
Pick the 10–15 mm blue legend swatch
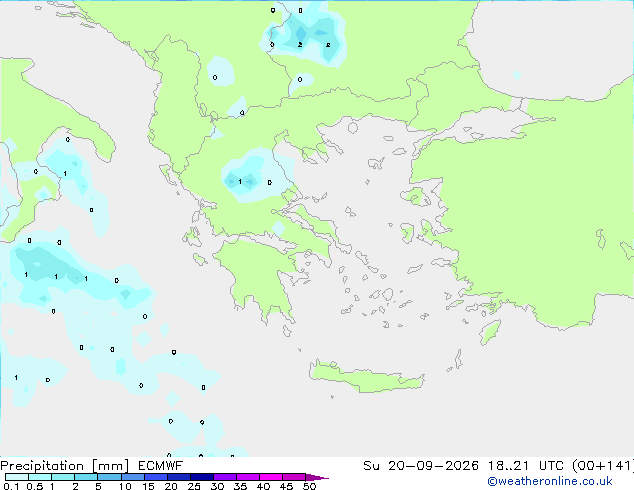click(x=133, y=477)
